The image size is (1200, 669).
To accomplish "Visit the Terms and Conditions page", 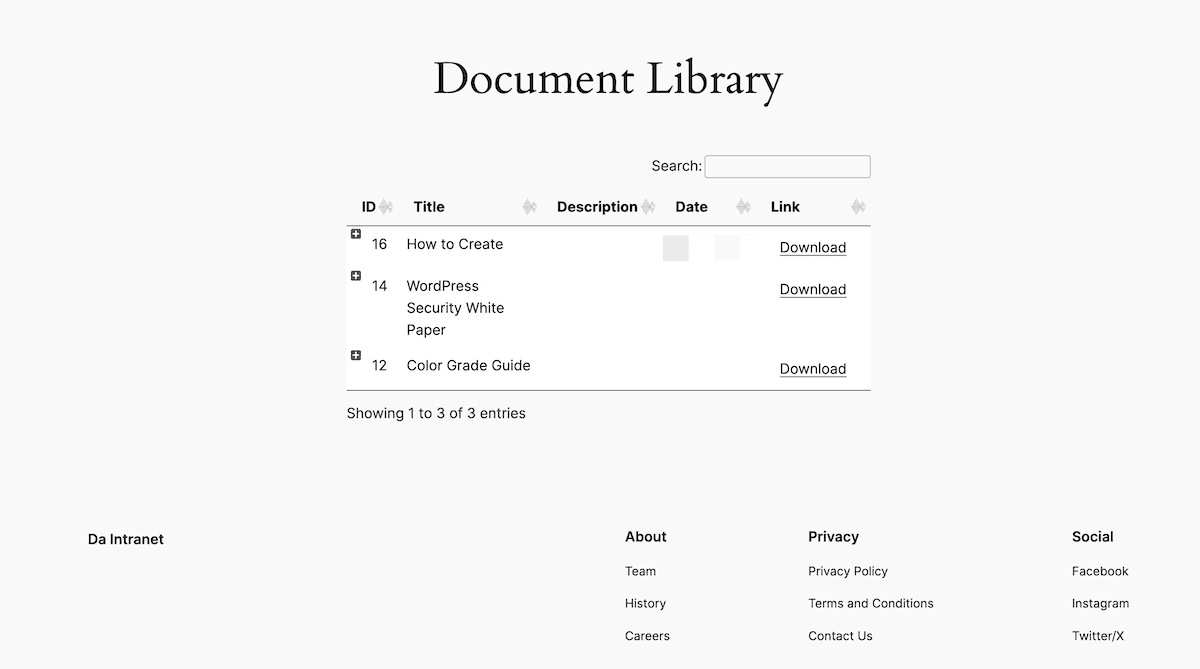I will [x=870, y=603].
